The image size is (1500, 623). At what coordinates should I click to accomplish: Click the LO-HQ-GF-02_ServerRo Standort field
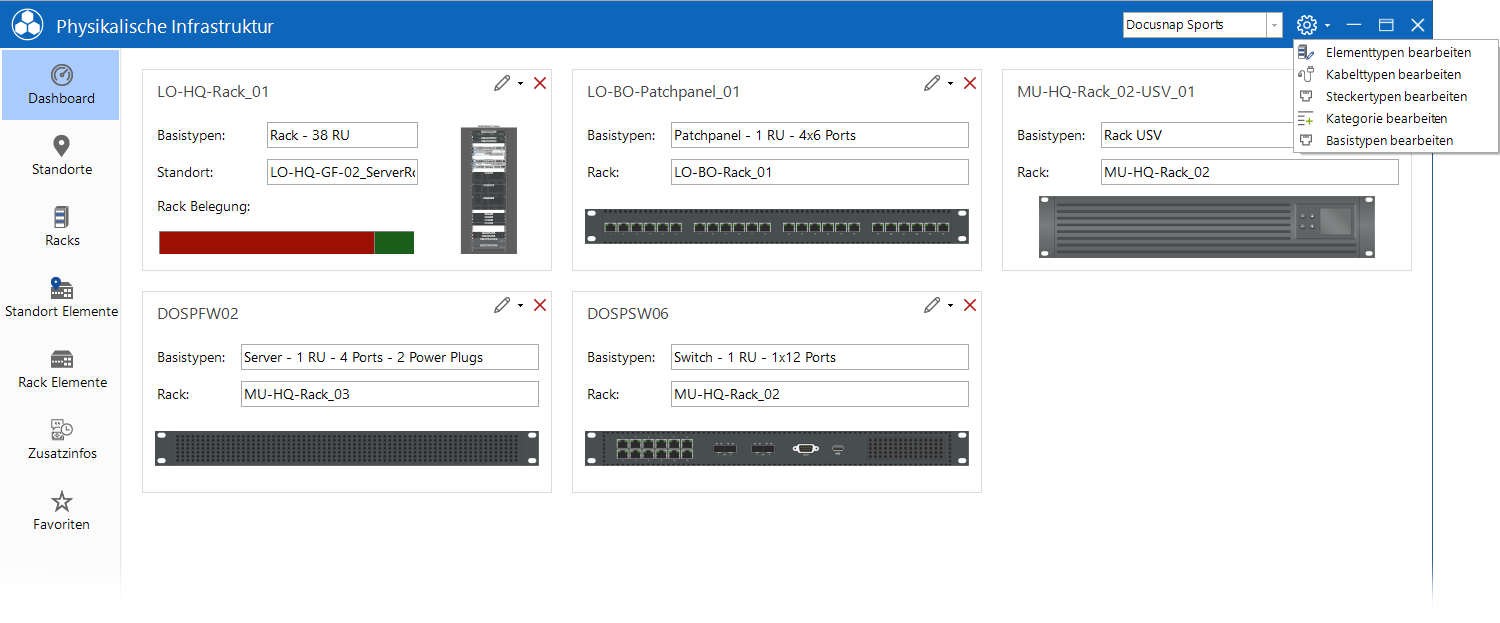[342, 172]
